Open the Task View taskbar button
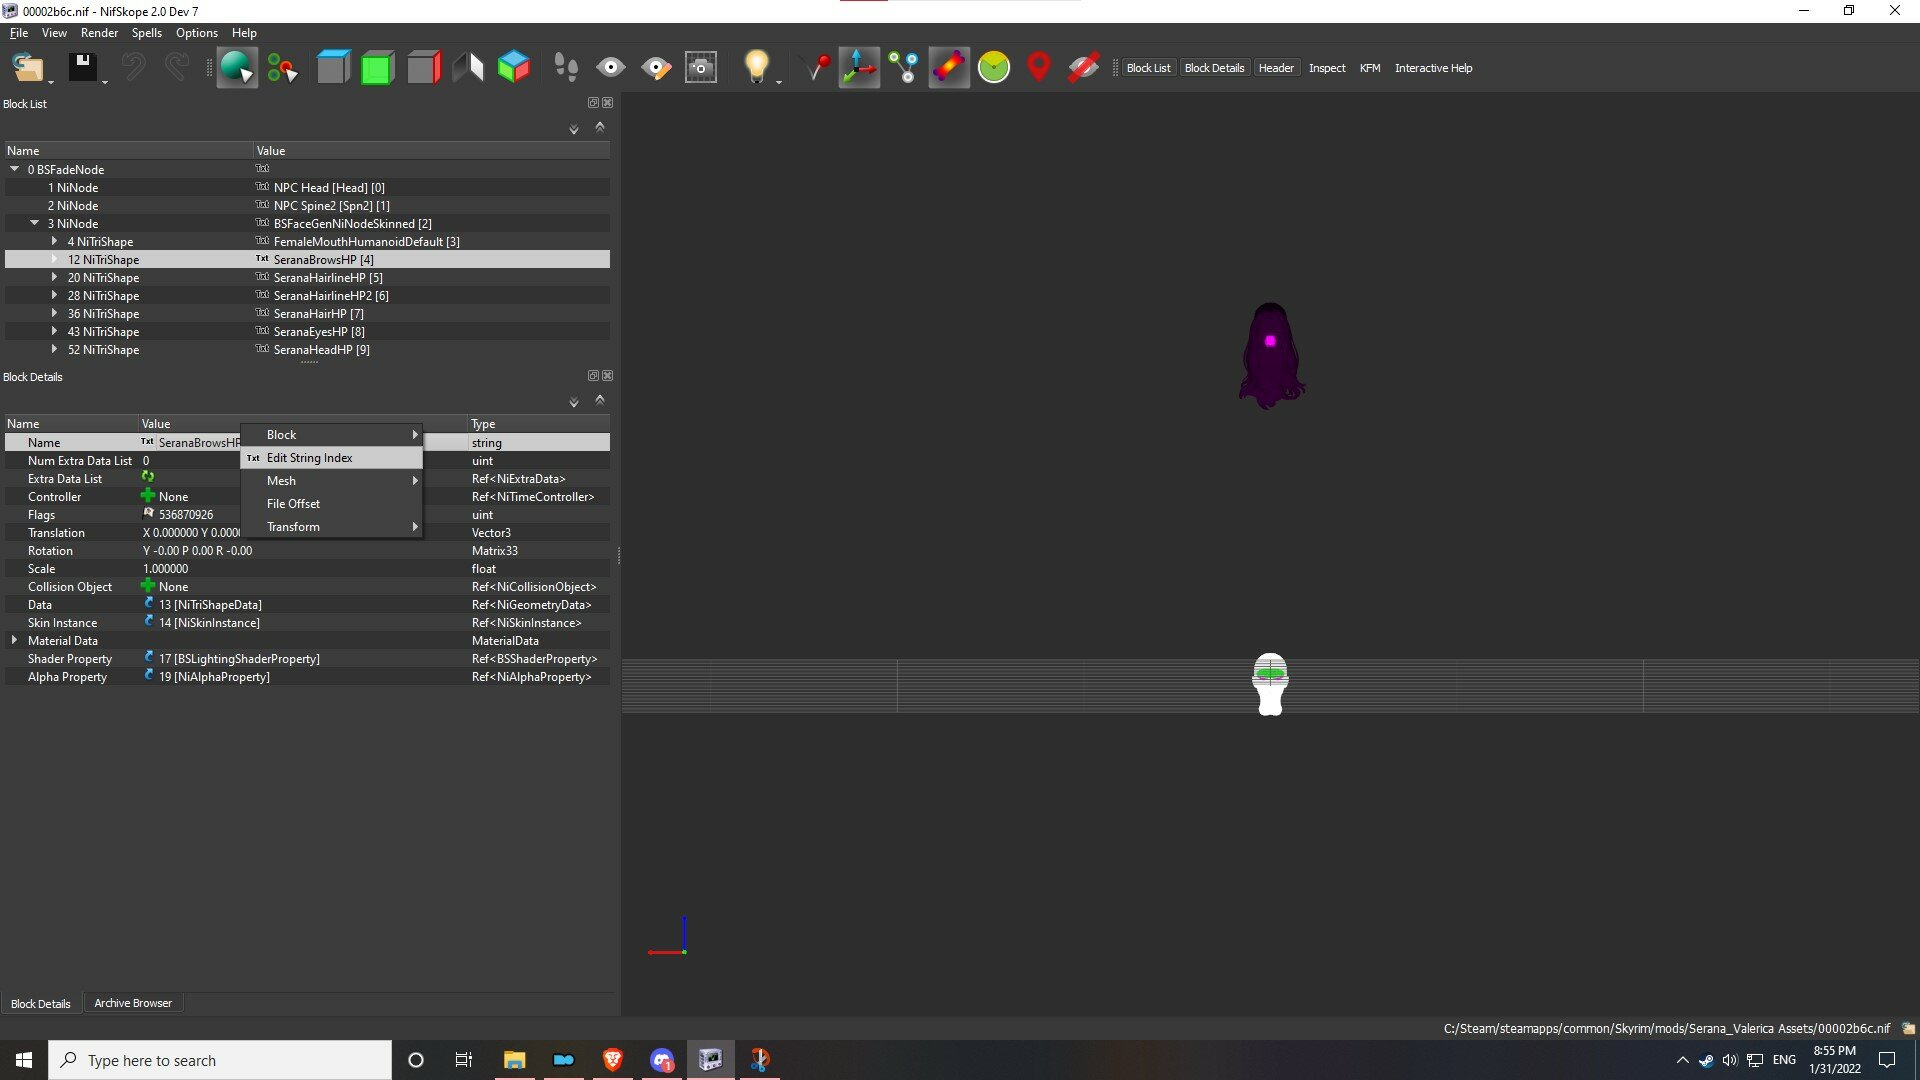The height and width of the screenshot is (1080, 1920). (x=464, y=1060)
